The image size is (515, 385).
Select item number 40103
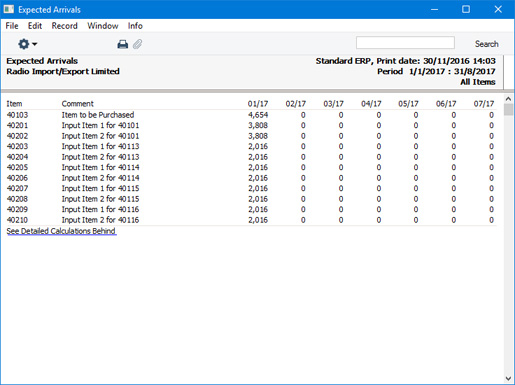click(x=17, y=115)
